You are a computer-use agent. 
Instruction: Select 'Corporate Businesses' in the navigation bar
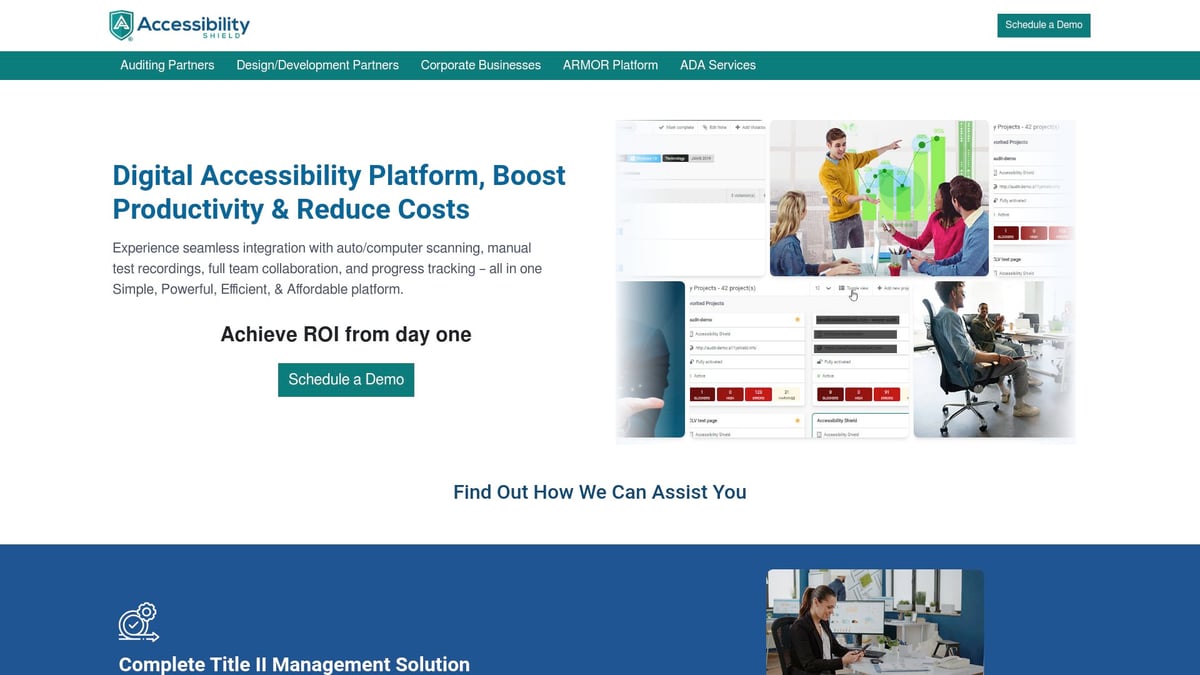[x=480, y=64]
